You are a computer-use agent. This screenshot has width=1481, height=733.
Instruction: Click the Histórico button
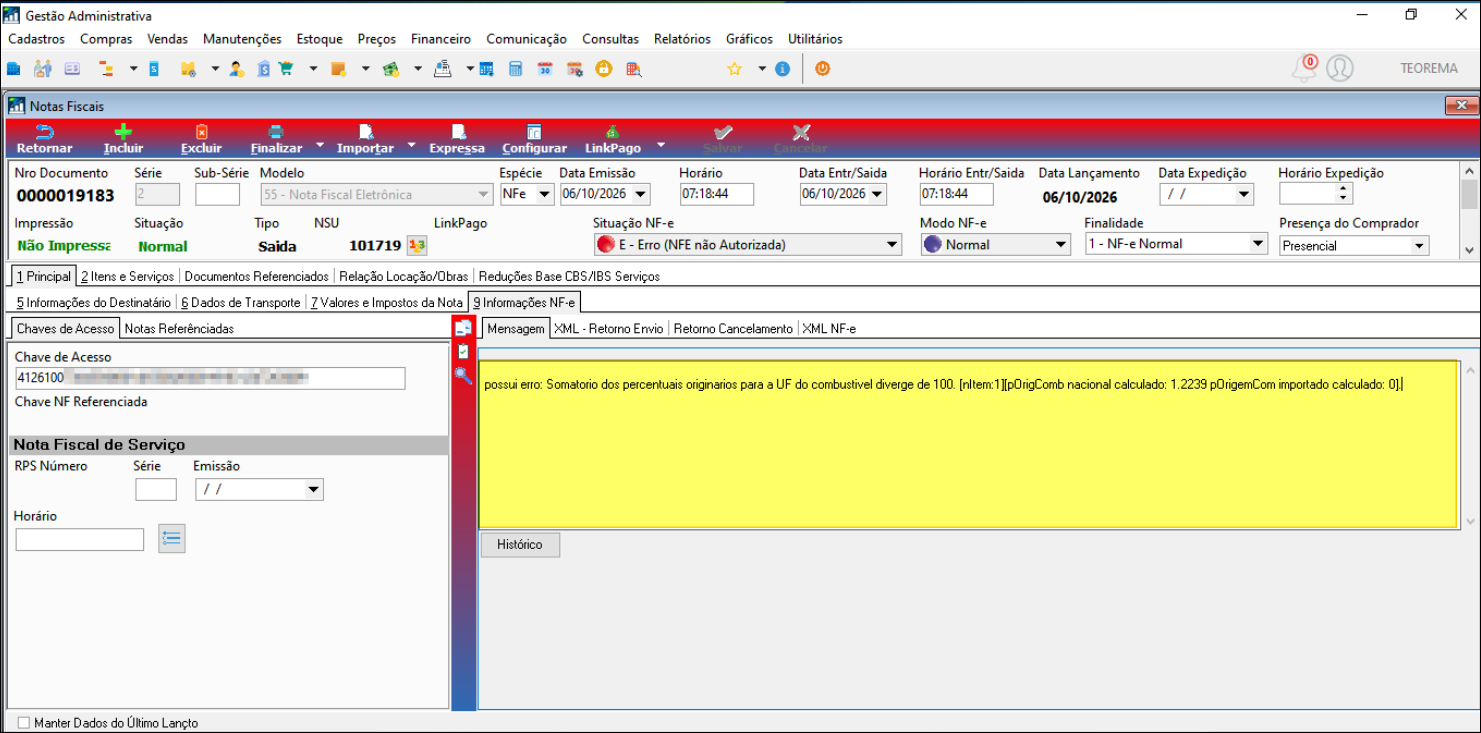(x=520, y=545)
